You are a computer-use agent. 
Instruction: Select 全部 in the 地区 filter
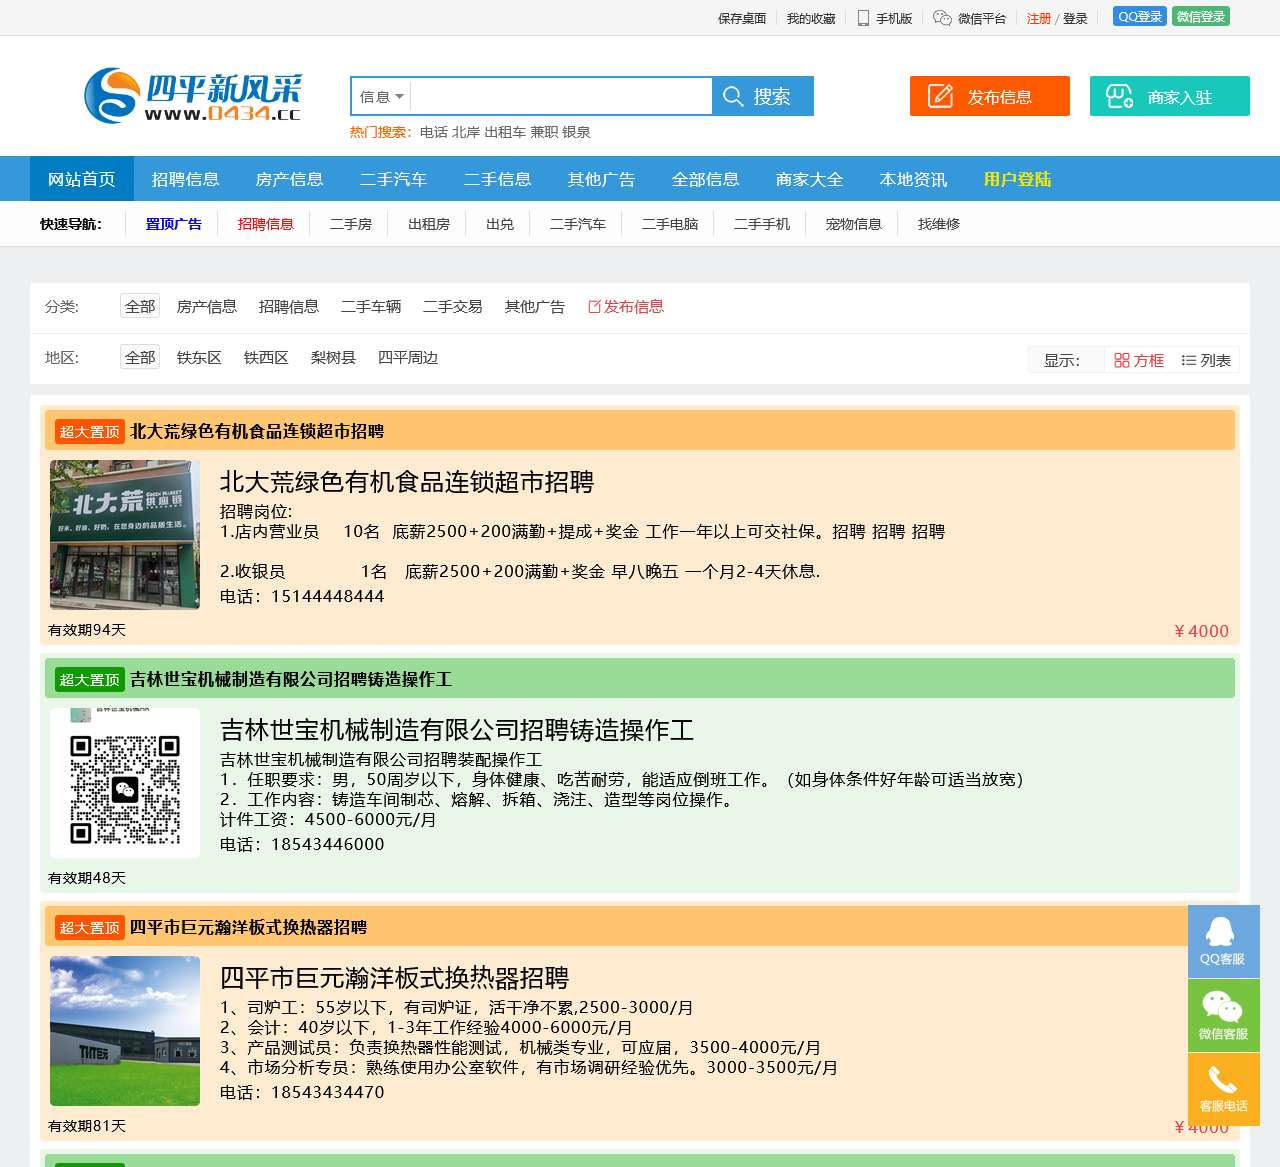click(140, 357)
